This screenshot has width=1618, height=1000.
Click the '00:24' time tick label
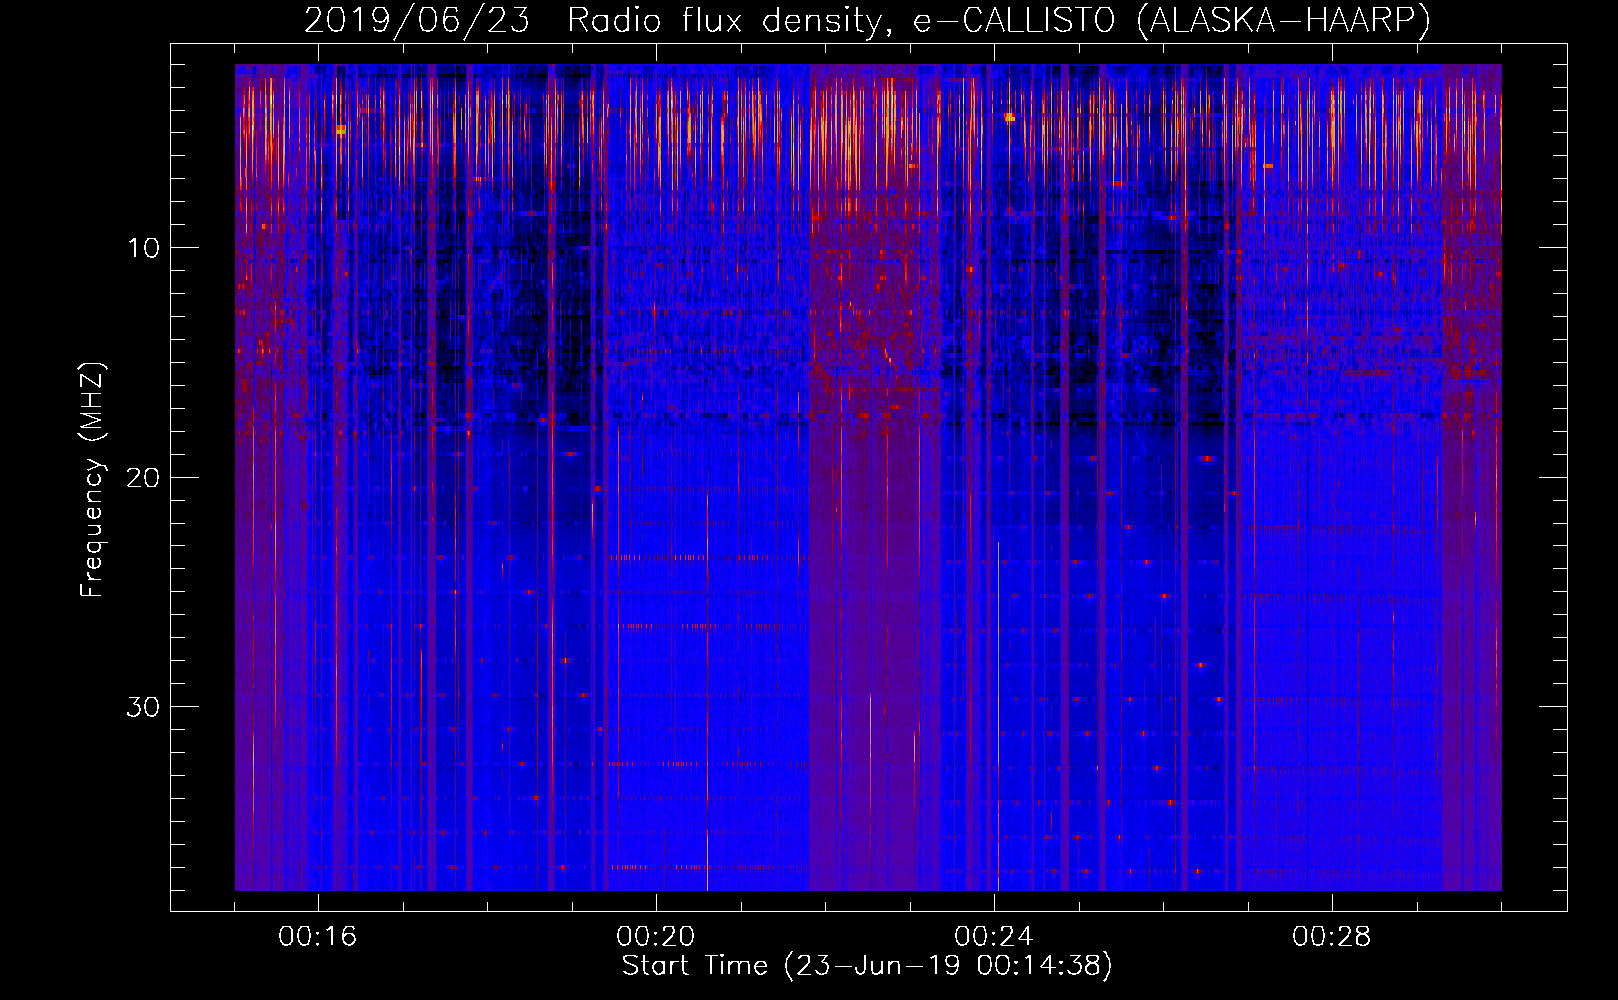pos(994,937)
